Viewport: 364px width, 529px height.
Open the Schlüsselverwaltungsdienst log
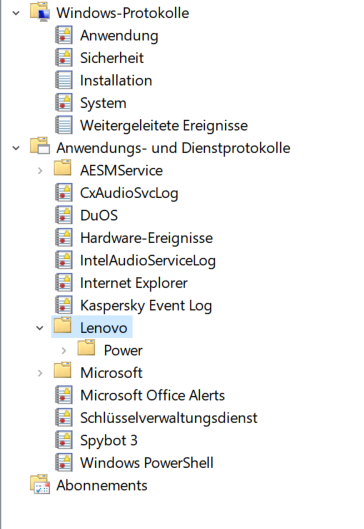click(x=169, y=418)
